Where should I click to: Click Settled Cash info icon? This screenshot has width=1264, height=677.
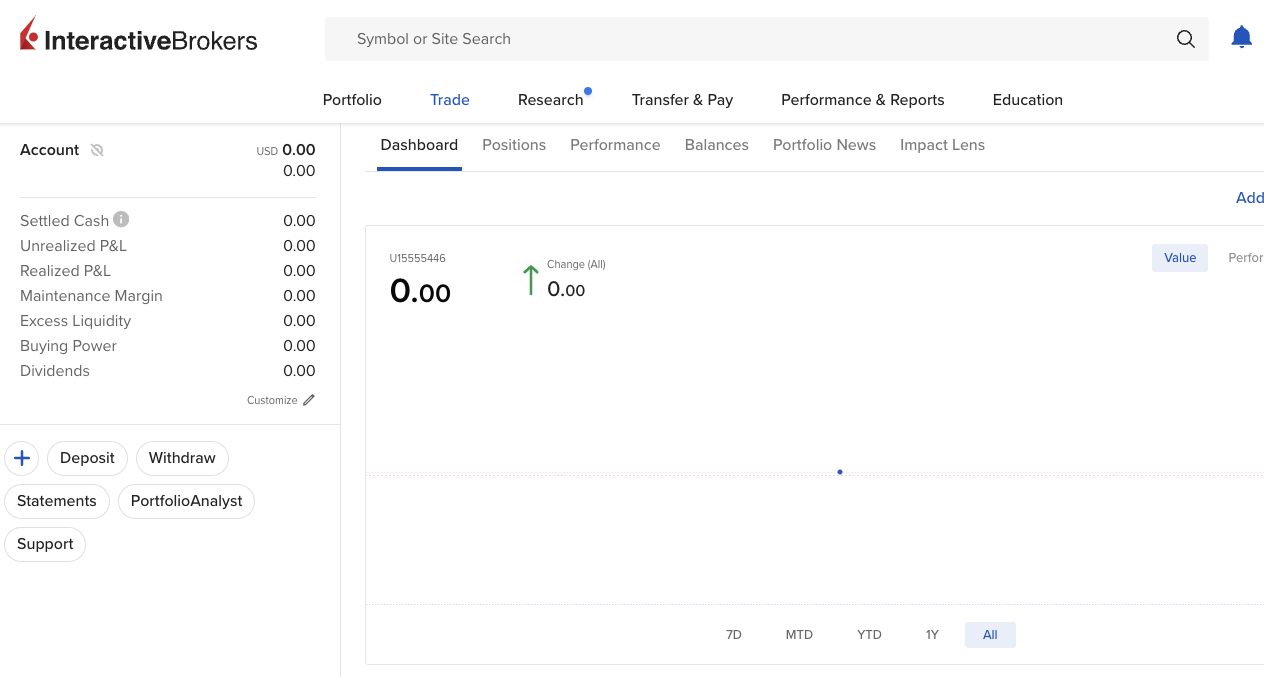121,219
